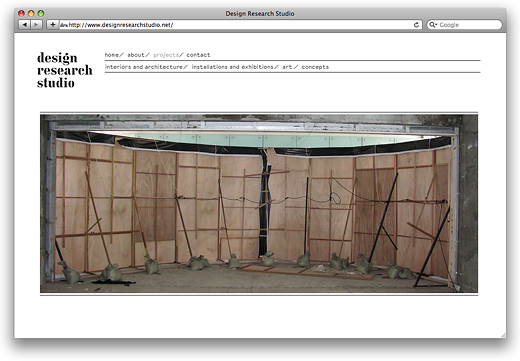Screen dimensions: 520x361
Task: Click the red close window button
Action: 21,13
